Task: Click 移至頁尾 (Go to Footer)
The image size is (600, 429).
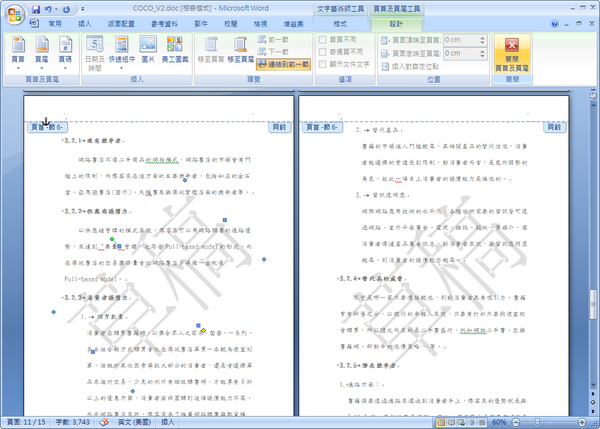Action: click(x=241, y=49)
